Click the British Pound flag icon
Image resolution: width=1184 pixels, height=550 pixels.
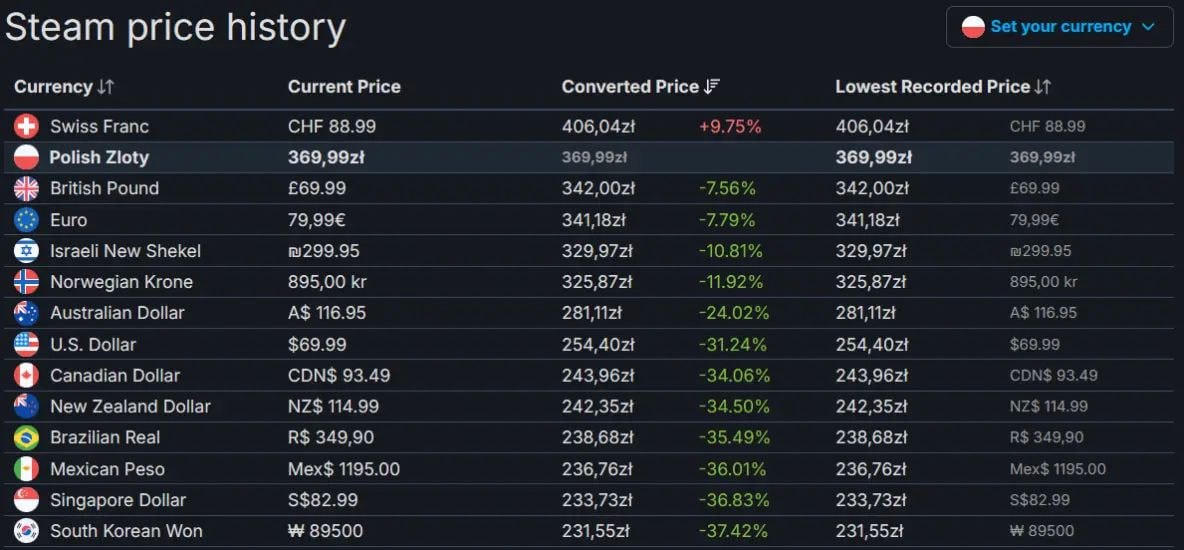tap(26, 188)
